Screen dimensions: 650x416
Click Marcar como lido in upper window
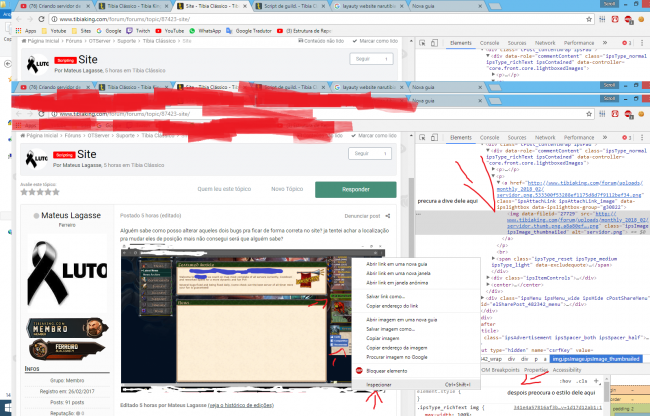tap(375, 41)
